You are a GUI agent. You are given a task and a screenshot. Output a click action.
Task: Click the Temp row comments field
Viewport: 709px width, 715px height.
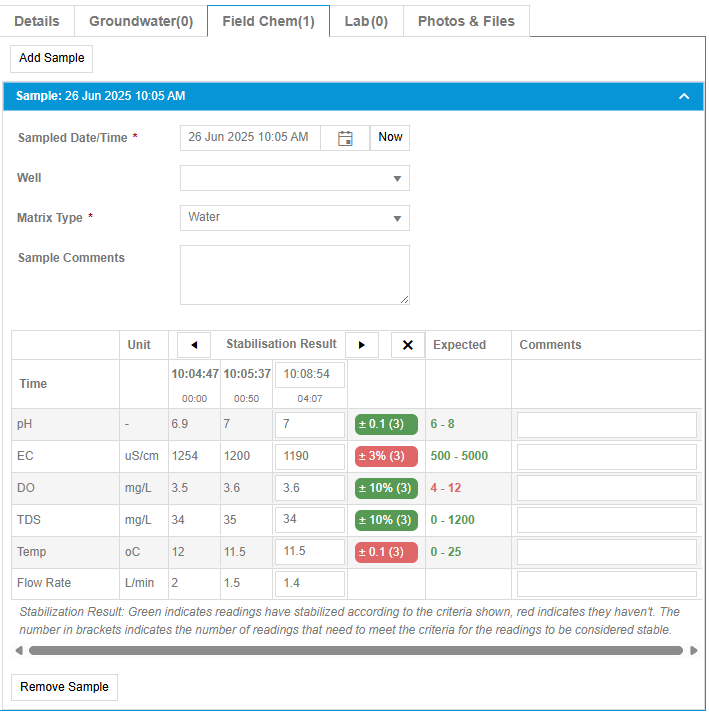click(607, 552)
